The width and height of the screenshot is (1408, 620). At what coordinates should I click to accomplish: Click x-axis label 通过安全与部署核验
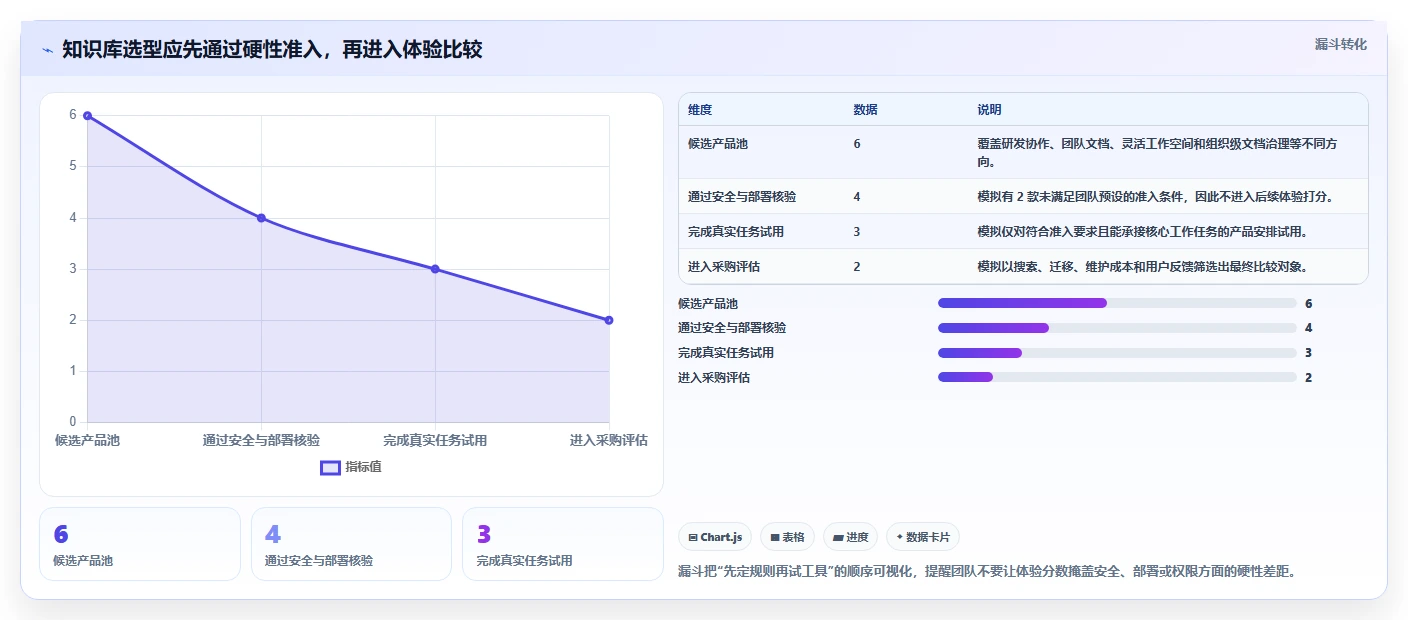(261, 440)
